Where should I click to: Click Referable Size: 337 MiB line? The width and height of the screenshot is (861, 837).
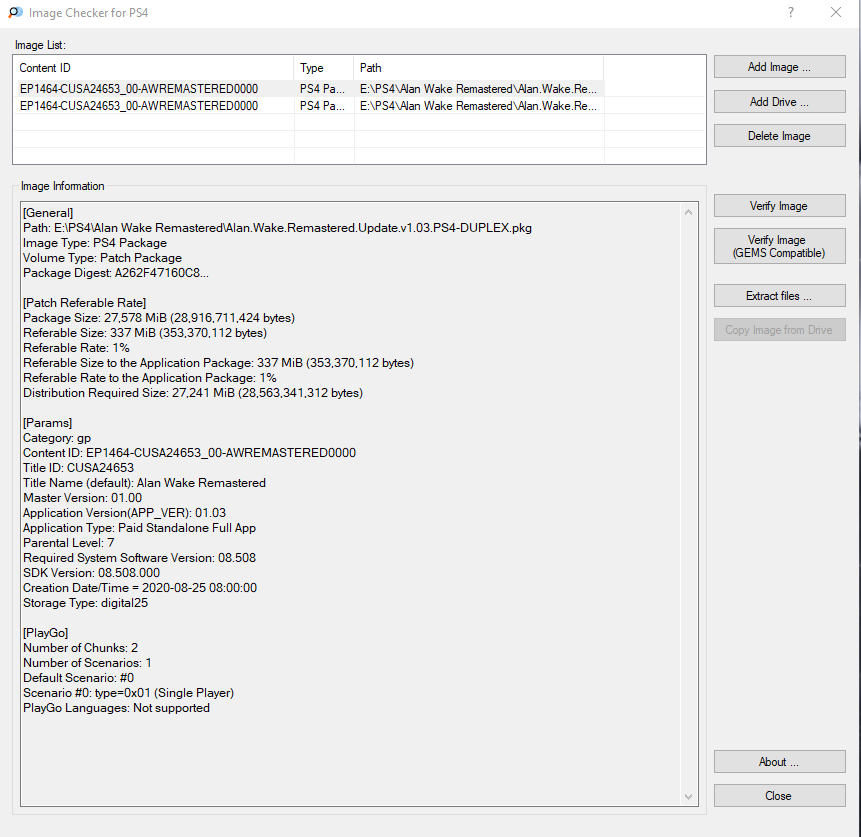pyautogui.click(x=145, y=333)
